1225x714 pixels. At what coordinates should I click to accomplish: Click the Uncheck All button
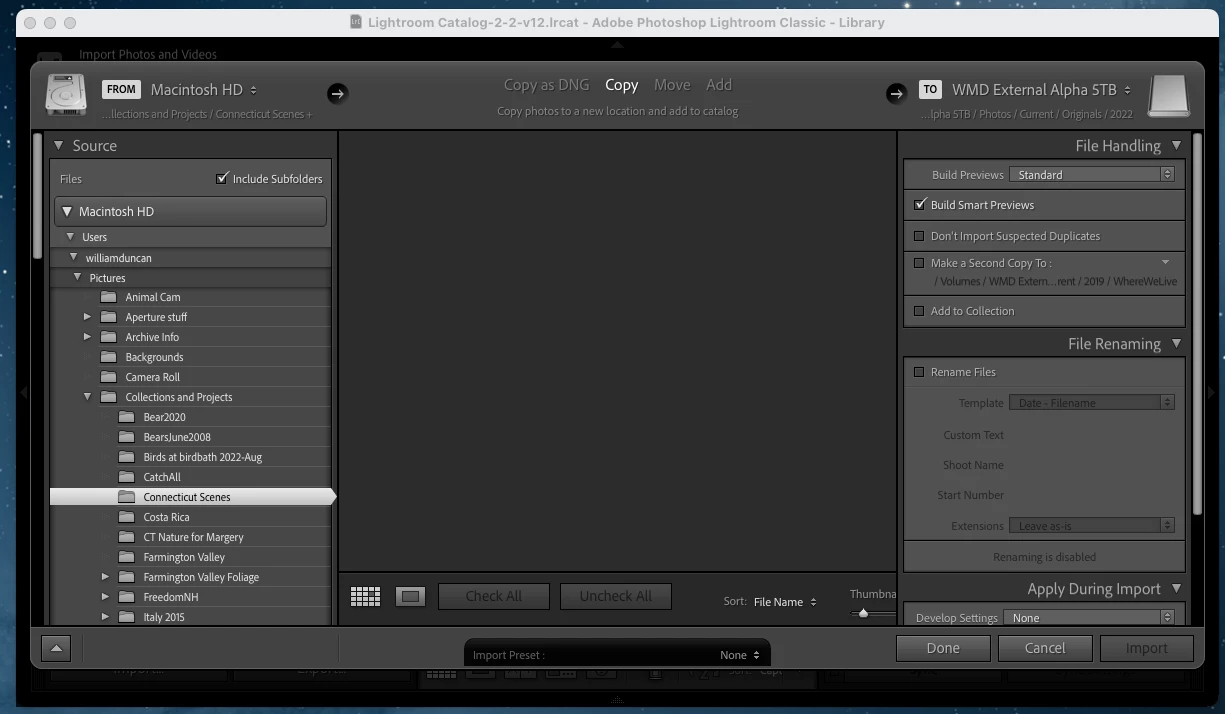616,596
